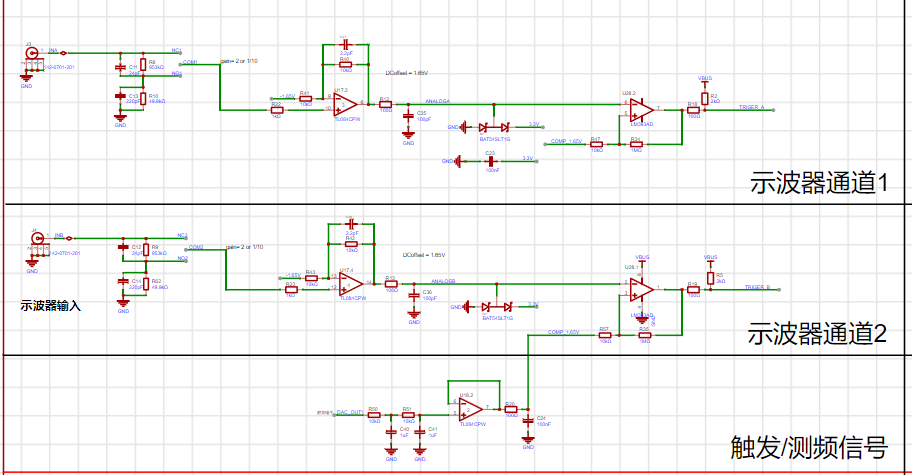Click the 触发/测频信号 section title
Image resolution: width=912 pixels, height=475 pixels.
pyautogui.click(x=809, y=448)
